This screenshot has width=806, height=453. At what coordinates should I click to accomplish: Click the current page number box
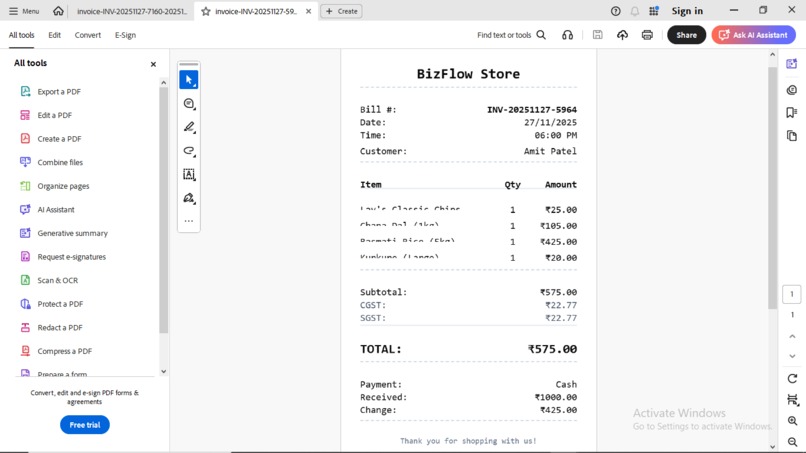(x=792, y=294)
